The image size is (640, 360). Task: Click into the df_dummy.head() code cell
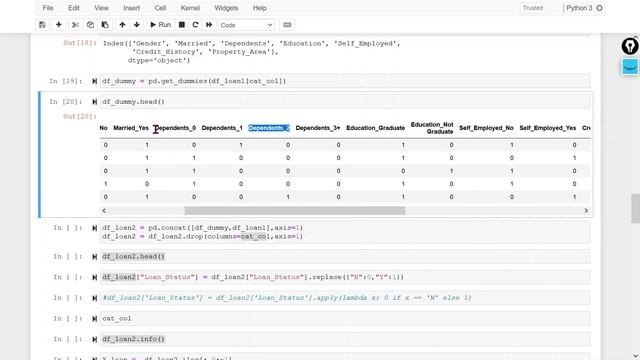[345, 102]
